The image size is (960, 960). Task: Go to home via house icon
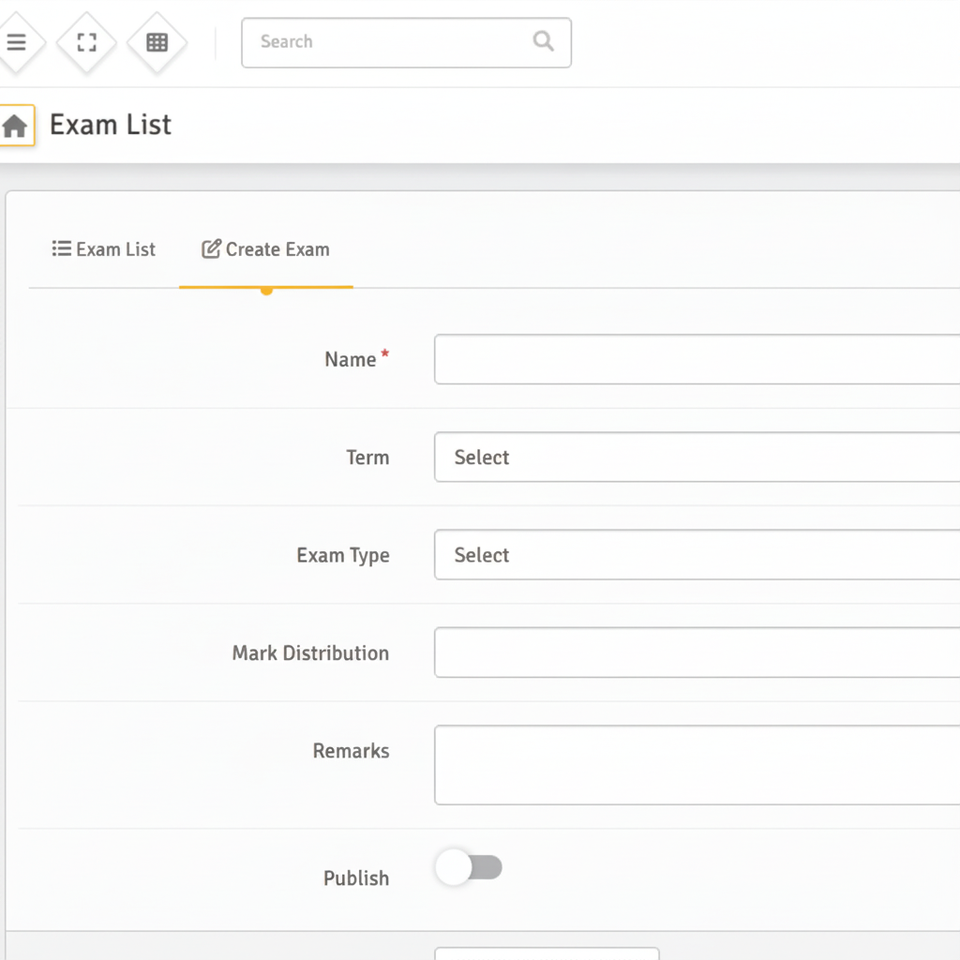coord(15,126)
